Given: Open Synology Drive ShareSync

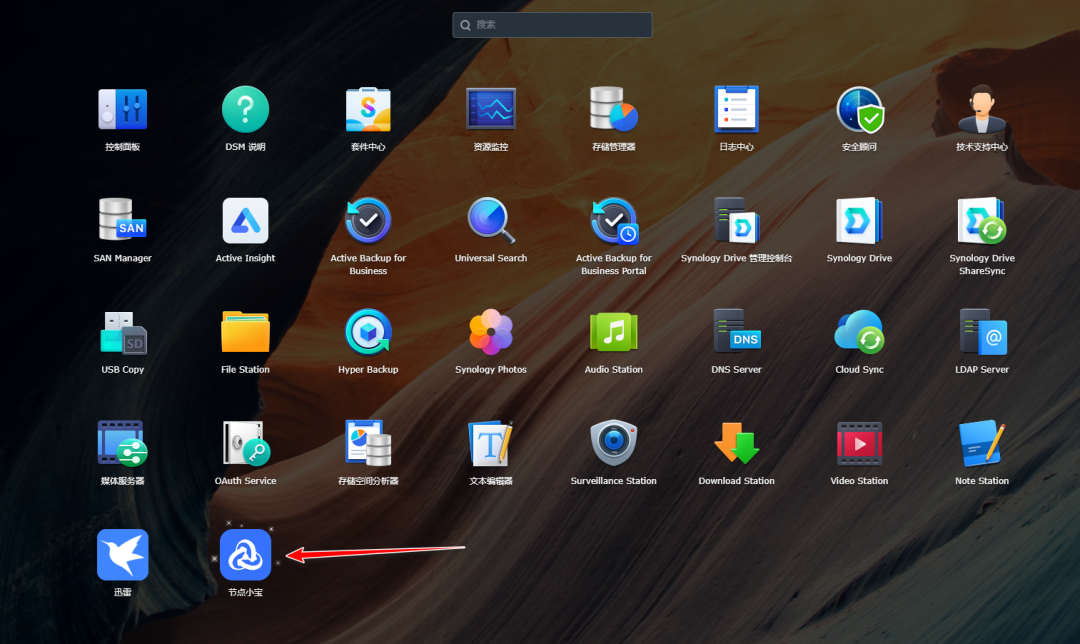Looking at the screenshot, I should tap(982, 220).
